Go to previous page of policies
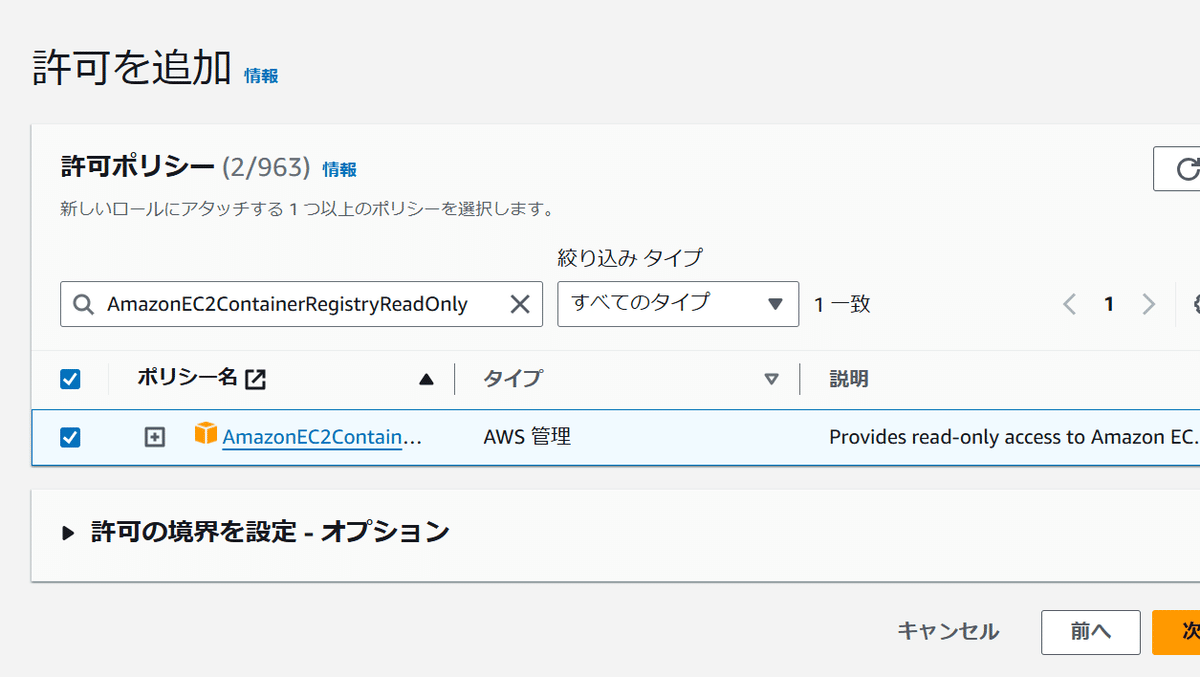 tap(1069, 304)
